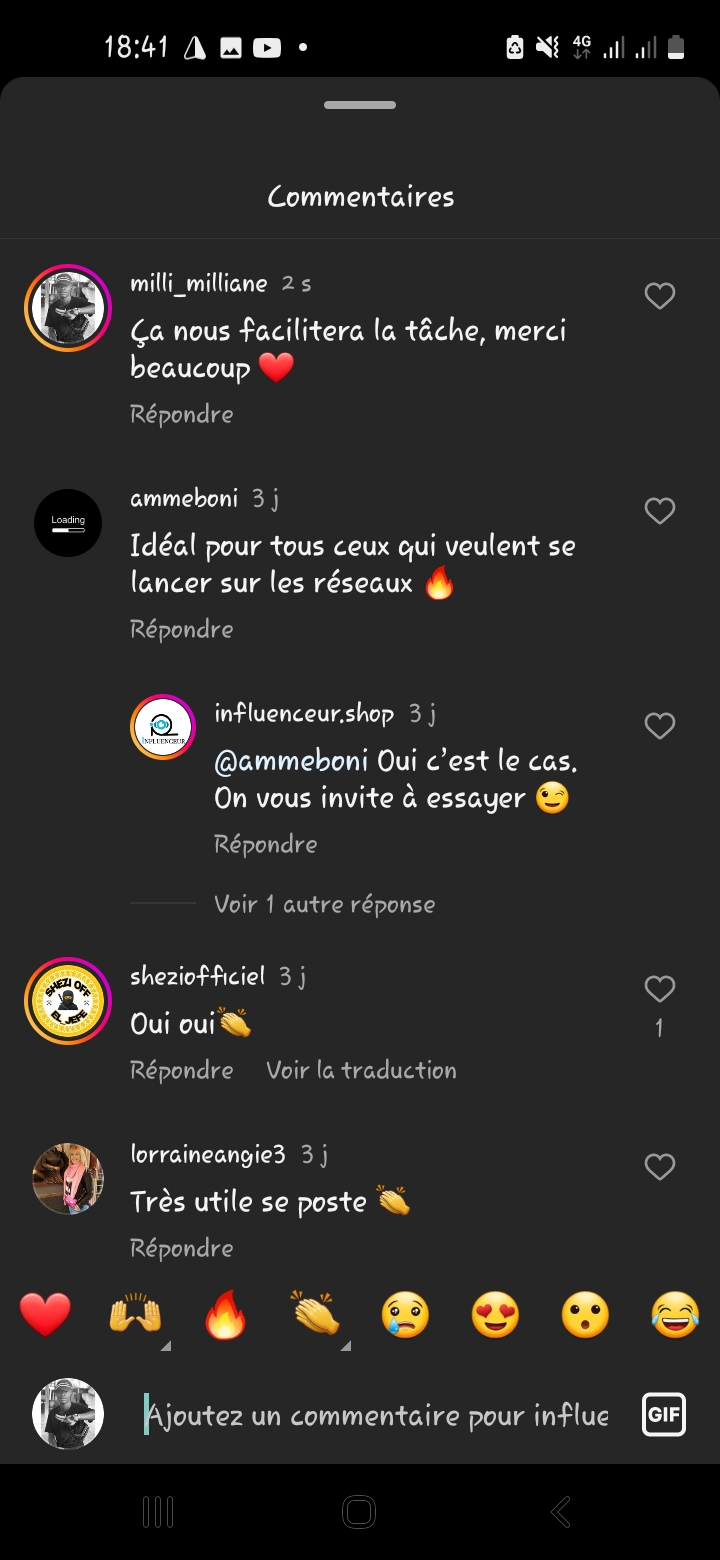Image resolution: width=720 pixels, height=1560 pixels.
Task: Tap the comments sheet drag handle
Action: tap(360, 105)
